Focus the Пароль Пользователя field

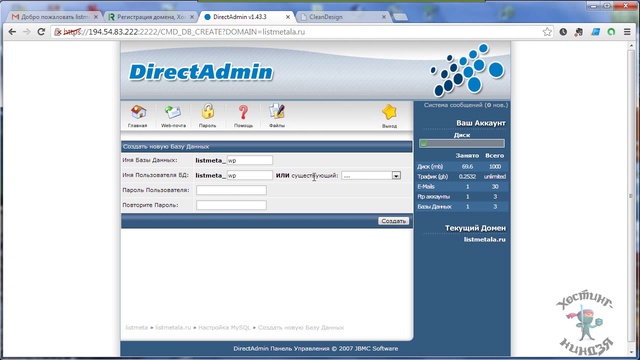231,190
